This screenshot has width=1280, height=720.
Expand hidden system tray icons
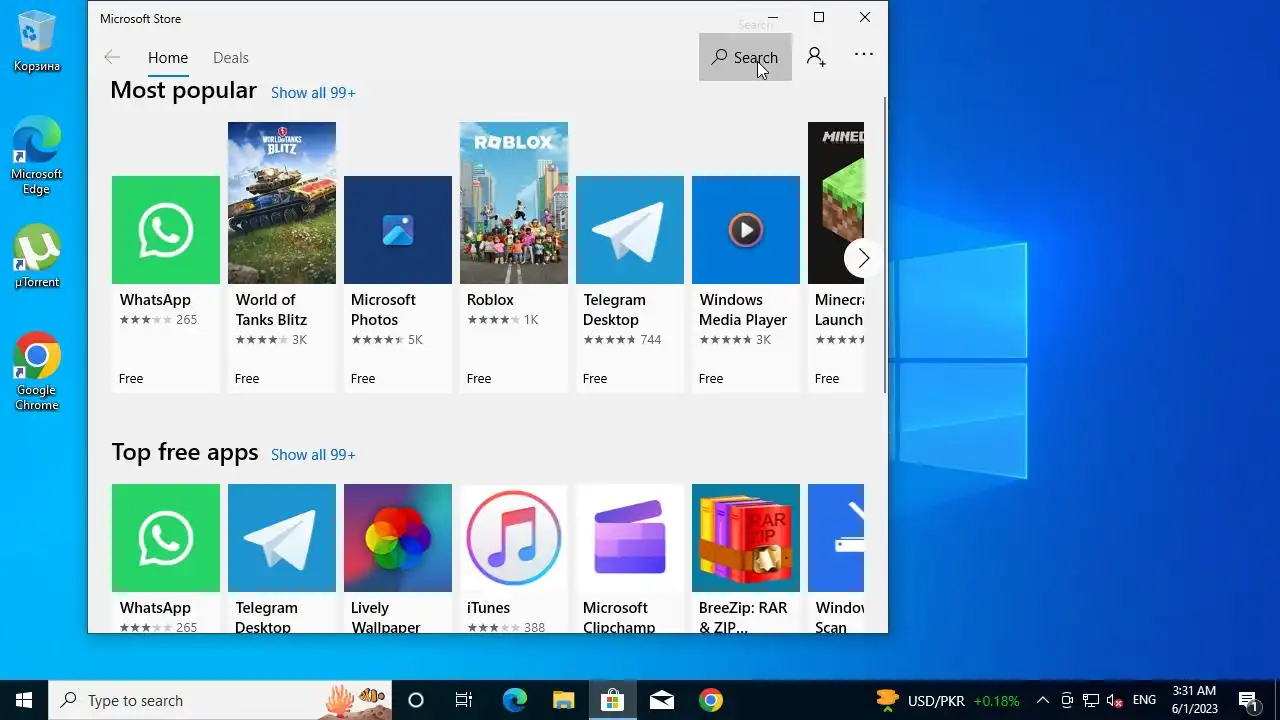1042,700
